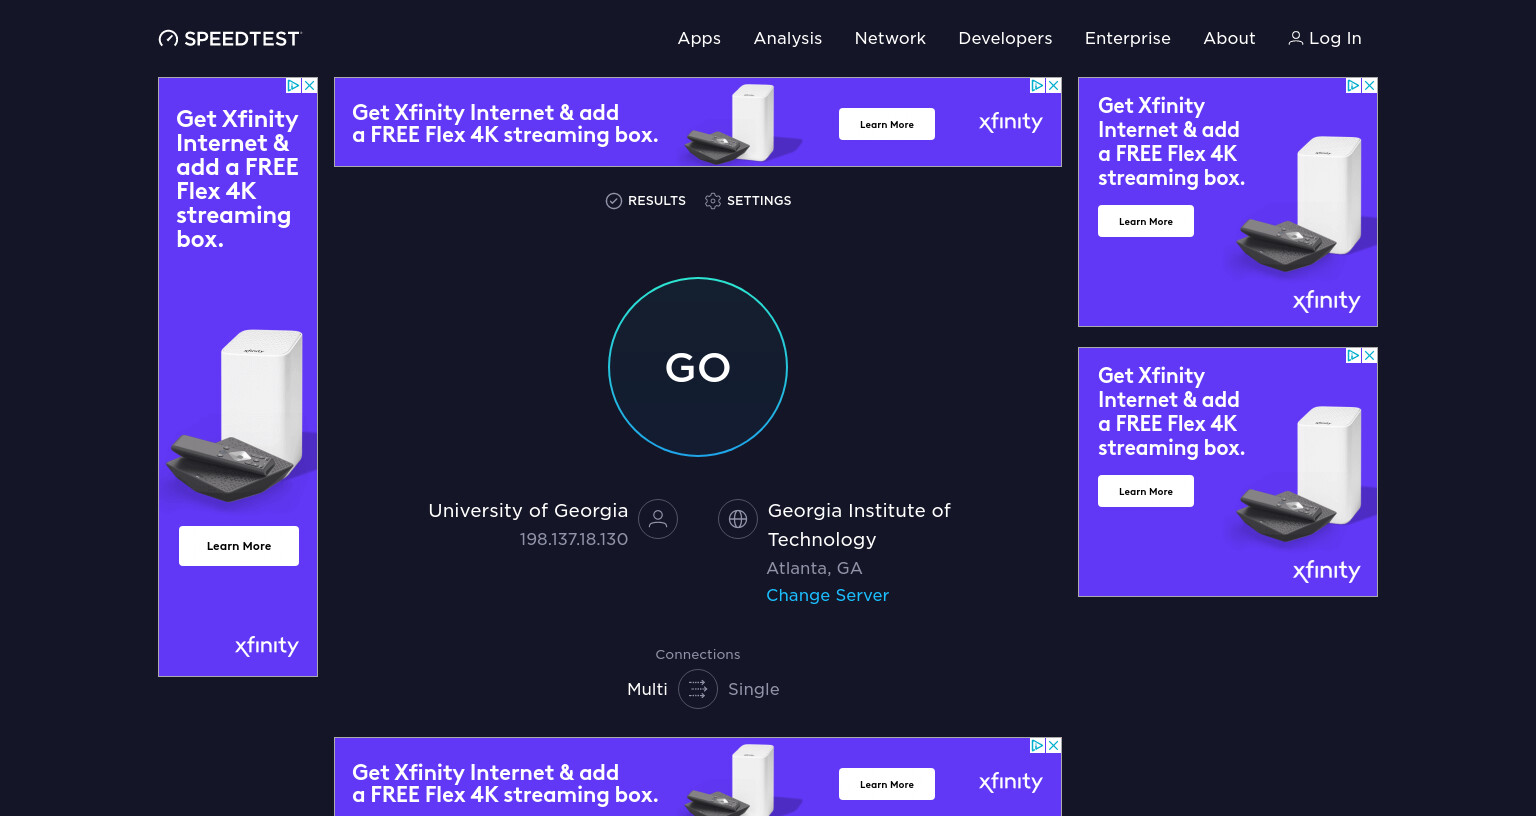This screenshot has height=816, width=1536.
Task: Click xfinity logo in bottom banner ad
Action: [1010, 782]
